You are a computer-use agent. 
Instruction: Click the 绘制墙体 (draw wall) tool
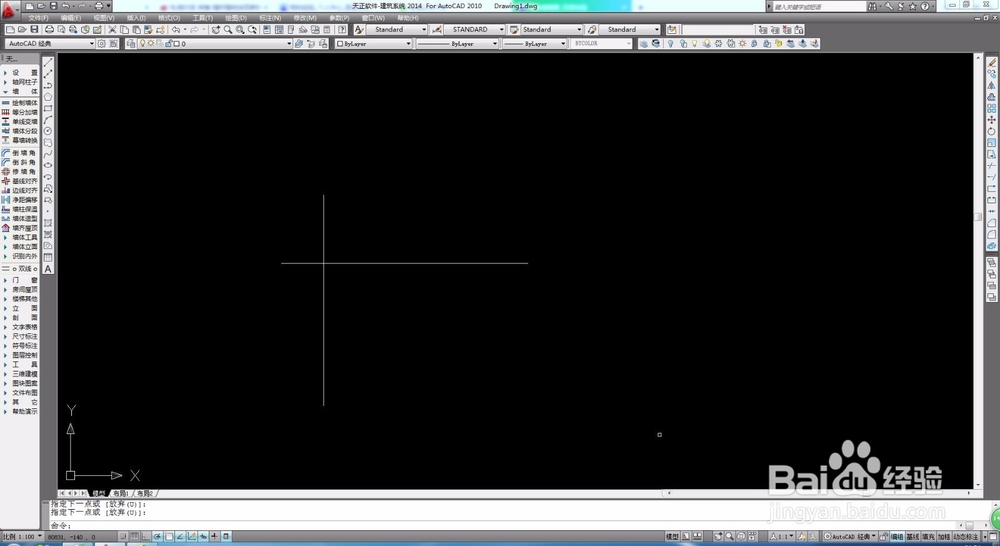[20, 103]
